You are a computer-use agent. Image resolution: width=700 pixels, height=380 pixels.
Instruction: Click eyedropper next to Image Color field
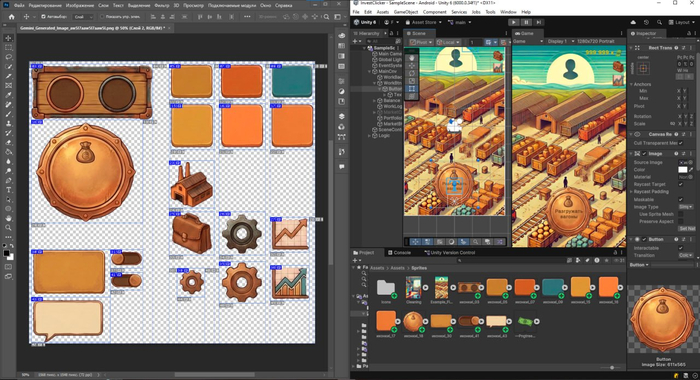(691, 170)
